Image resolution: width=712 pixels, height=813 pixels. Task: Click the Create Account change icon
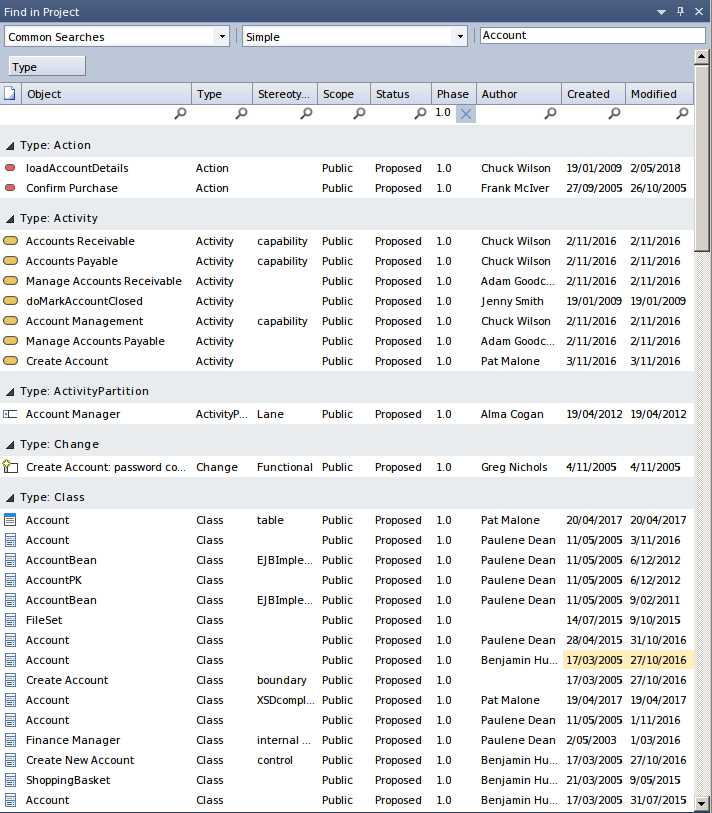pyautogui.click(x=11, y=467)
